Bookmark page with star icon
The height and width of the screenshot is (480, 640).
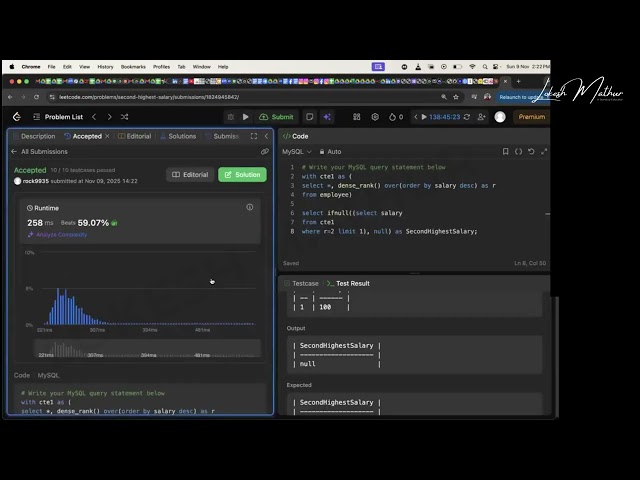tap(456, 97)
